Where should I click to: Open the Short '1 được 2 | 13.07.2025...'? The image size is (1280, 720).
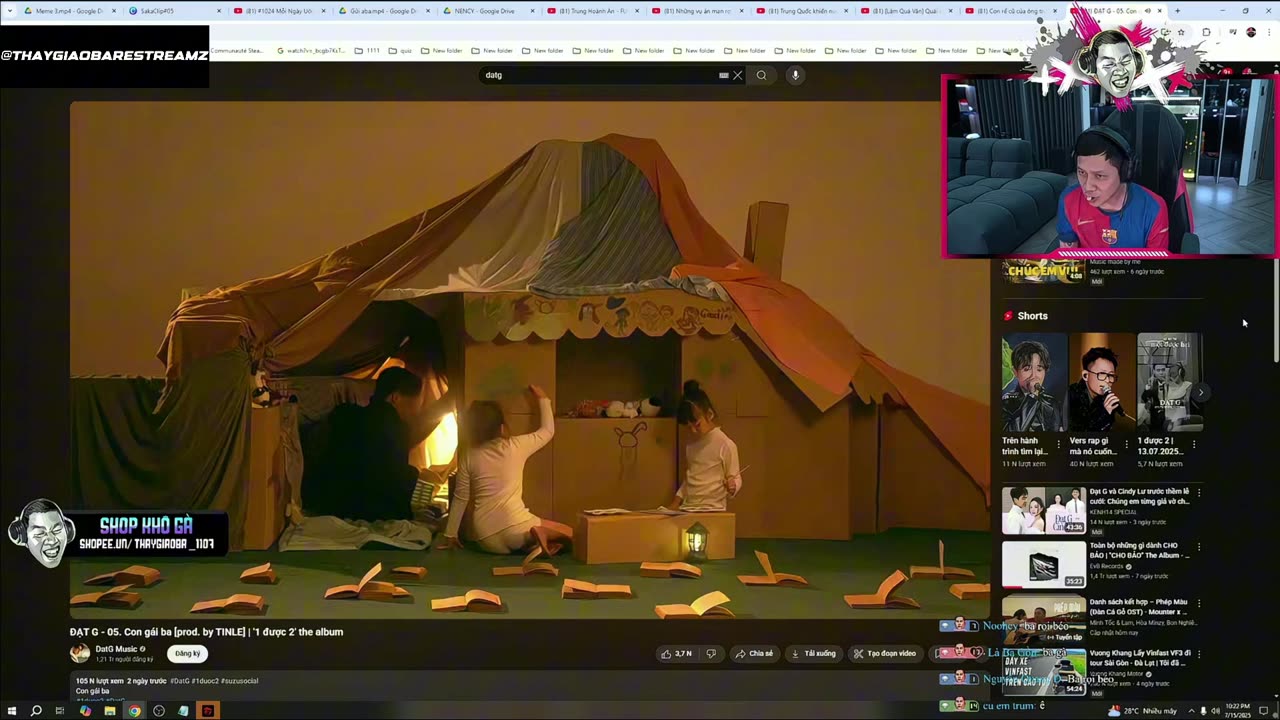coord(1168,382)
